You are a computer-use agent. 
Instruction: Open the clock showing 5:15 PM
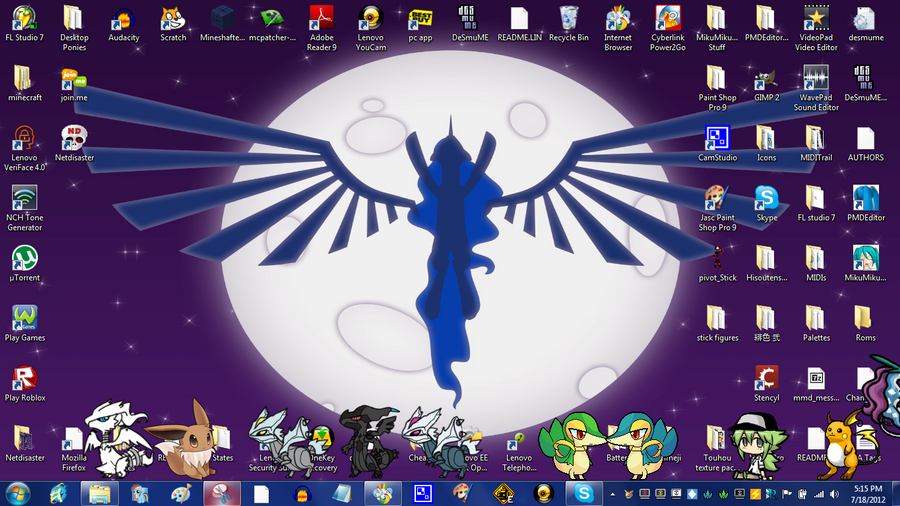[868, 494]
